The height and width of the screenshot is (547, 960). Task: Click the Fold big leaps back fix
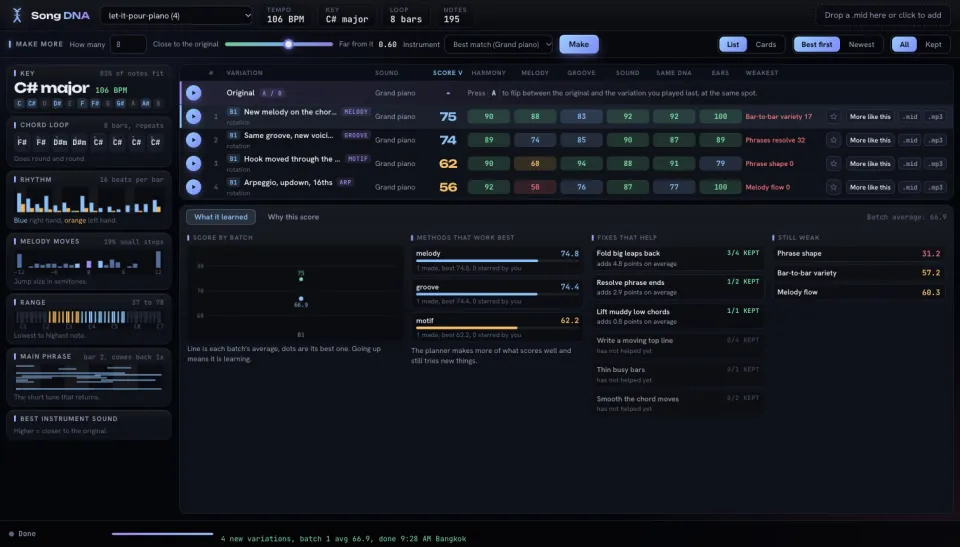click(678, 258)
